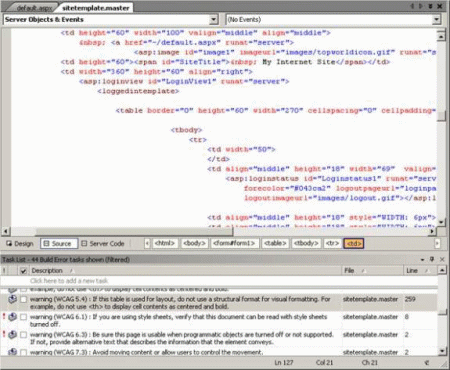This screenshot has height=370, width=450.
Task: Click the WCAG 7.3 build error icon
Action: (13, 351)
